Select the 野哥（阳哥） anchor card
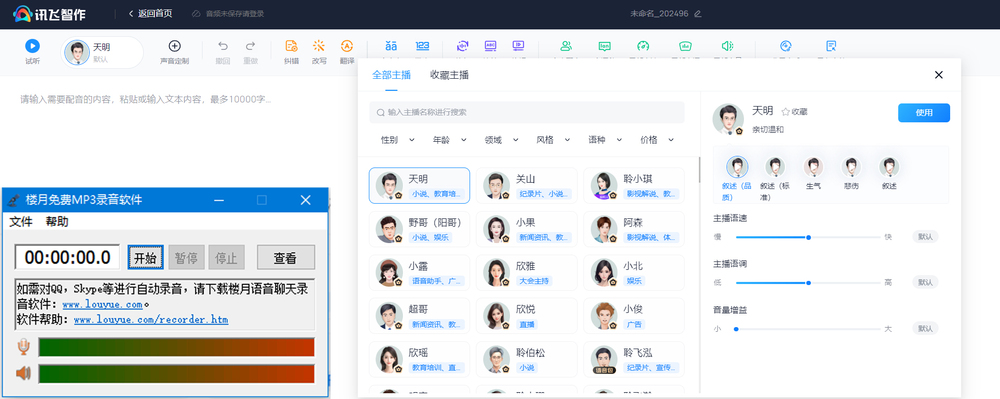Image resolution: width=1000 pixels, height=399 pixels. point(420,229)
